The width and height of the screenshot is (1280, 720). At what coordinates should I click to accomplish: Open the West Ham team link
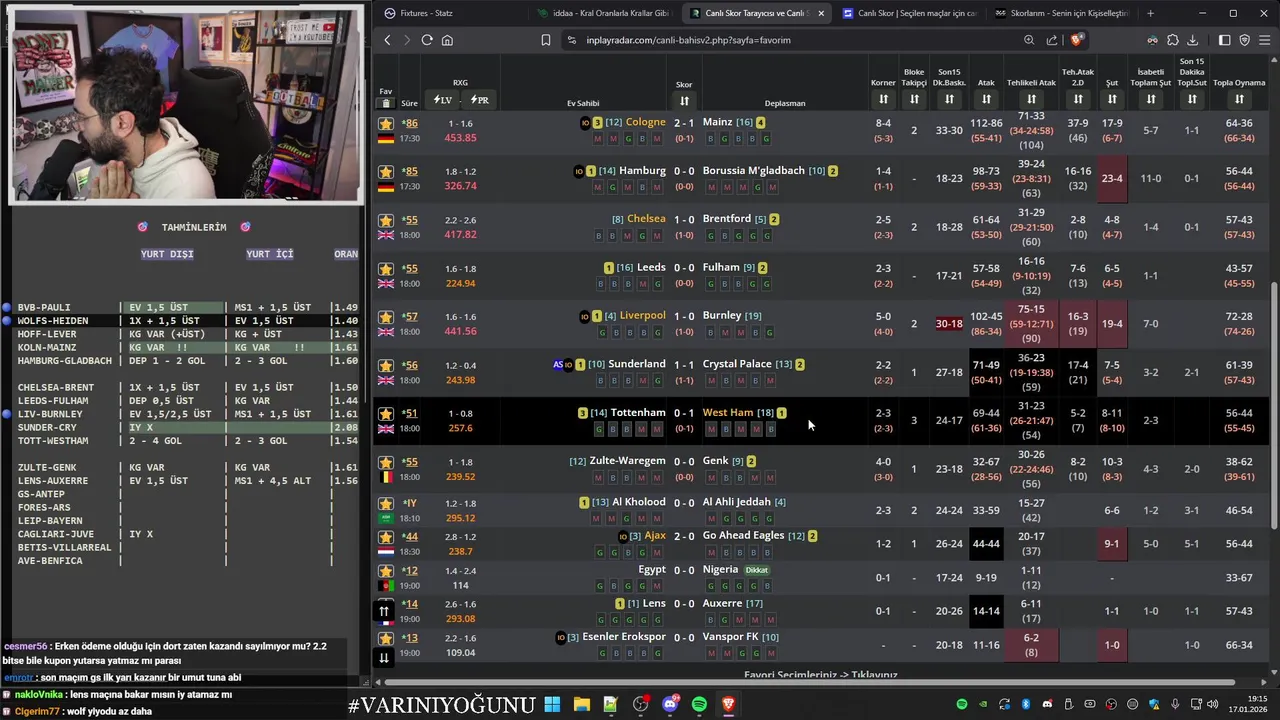click(x=728, y=412)
